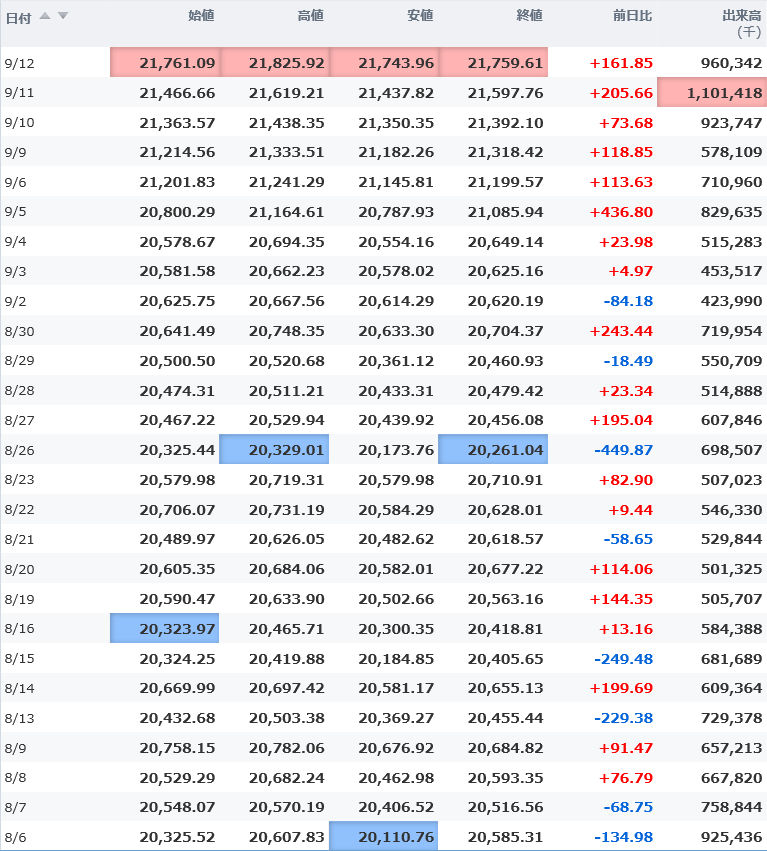Select low value 20,361.12
The image size is (767, 851).
pyautogui.click(x=396, y=361)
